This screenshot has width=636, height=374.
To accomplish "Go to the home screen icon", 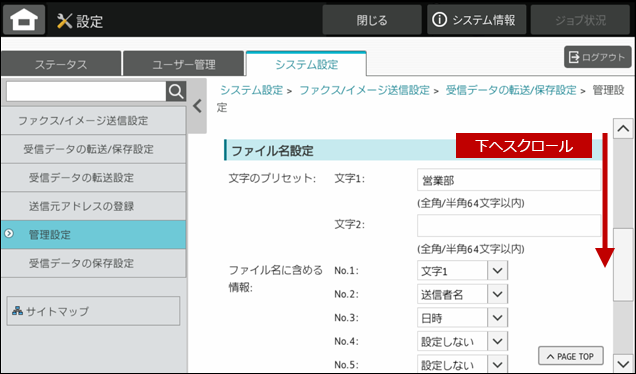I will point(24,20).
